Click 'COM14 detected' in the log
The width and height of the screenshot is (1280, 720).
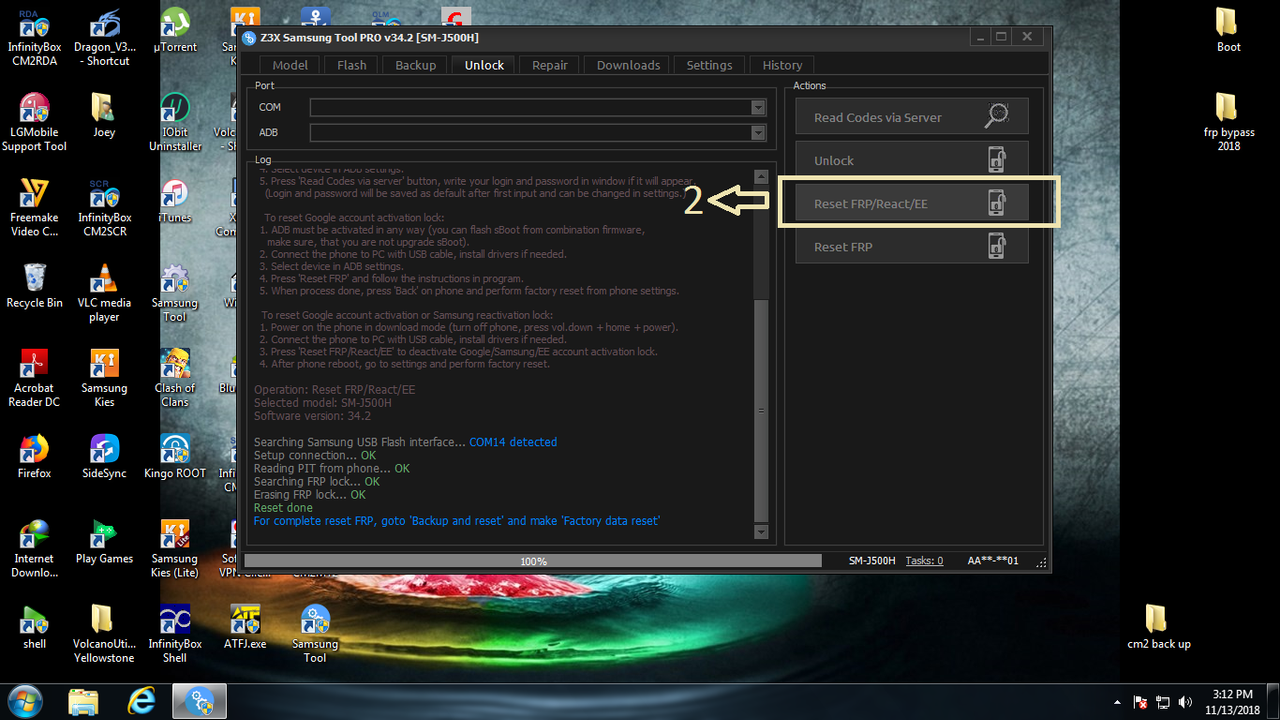(x=513, y=442)
